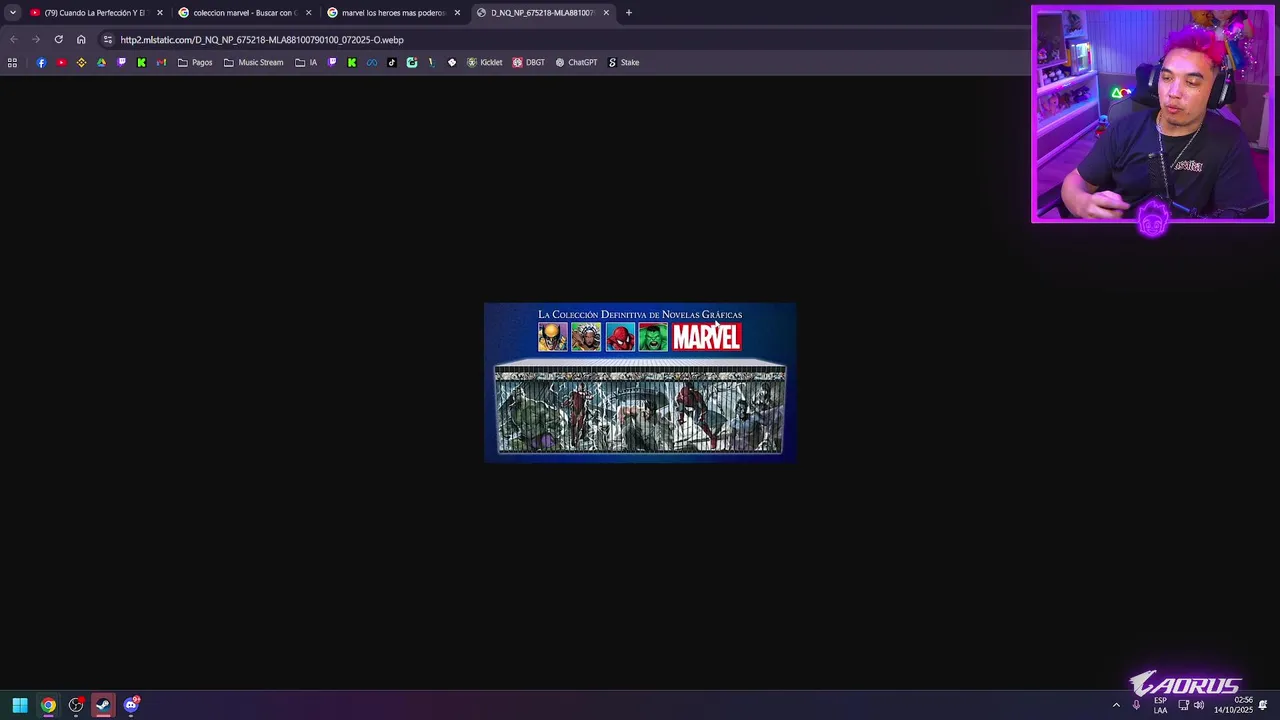Image resolution: width=1280 pixels, height=720 pixels.
Task: Open the white diamond bookmark before Kicklet
Action: (x=452, y=62)
